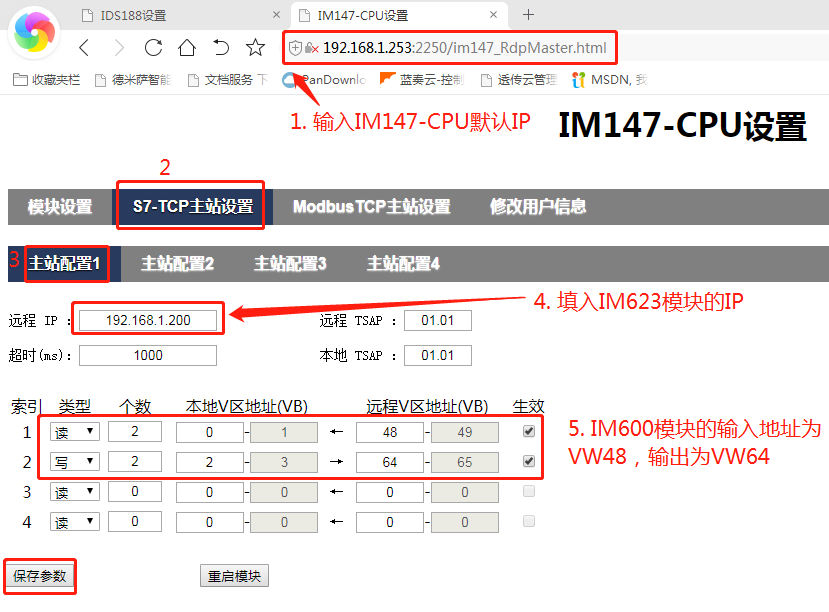This screenshot has width=829, height=612.
Task: Click the shield security icon in address bar
Action: (295, 48)
